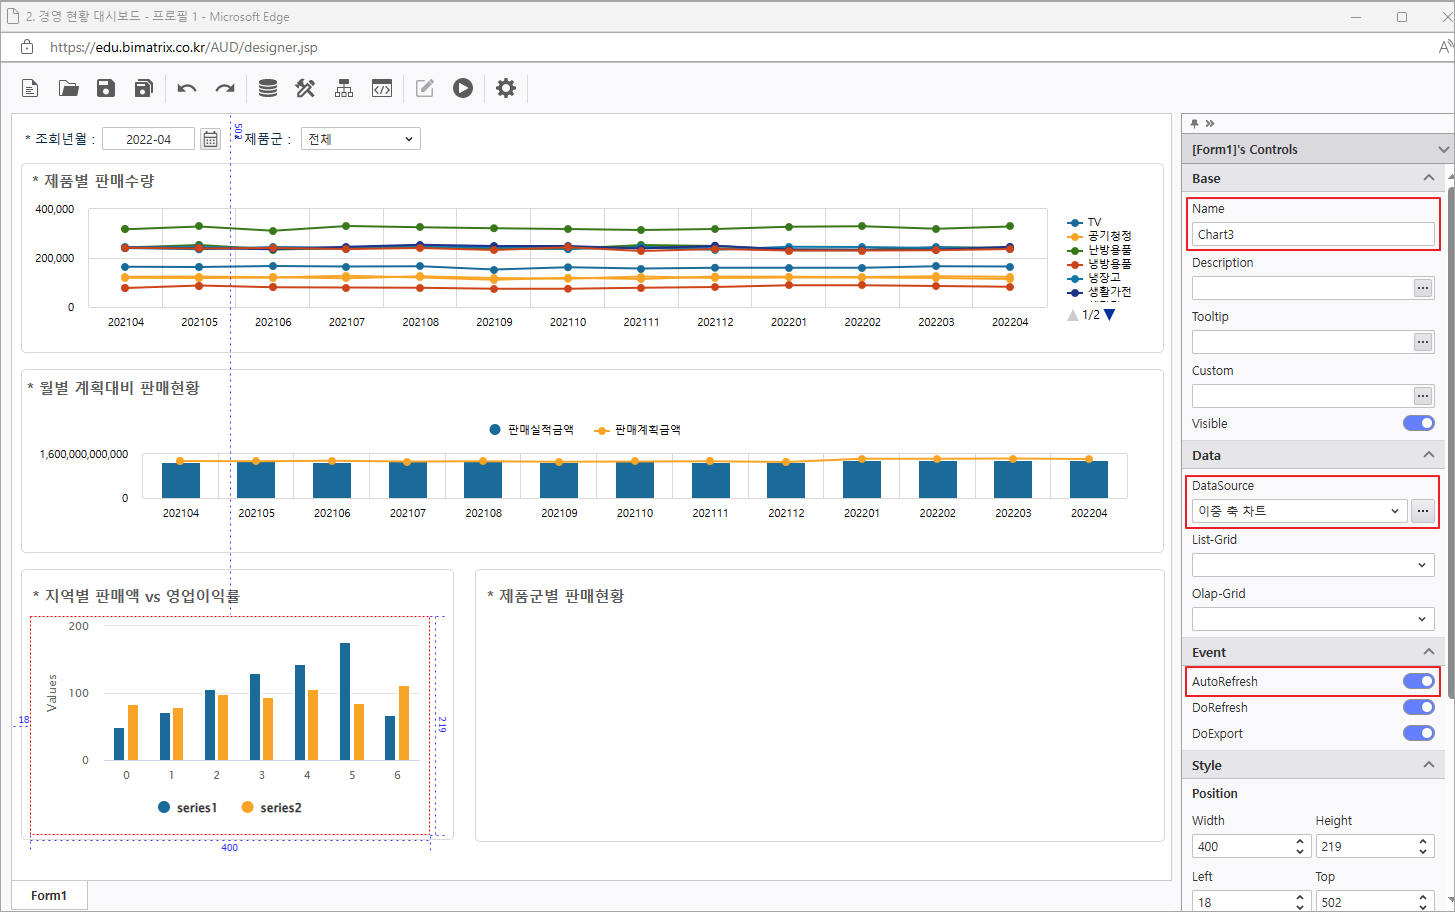
Task: Open a report with the folder icon
Action: [68, 88]
